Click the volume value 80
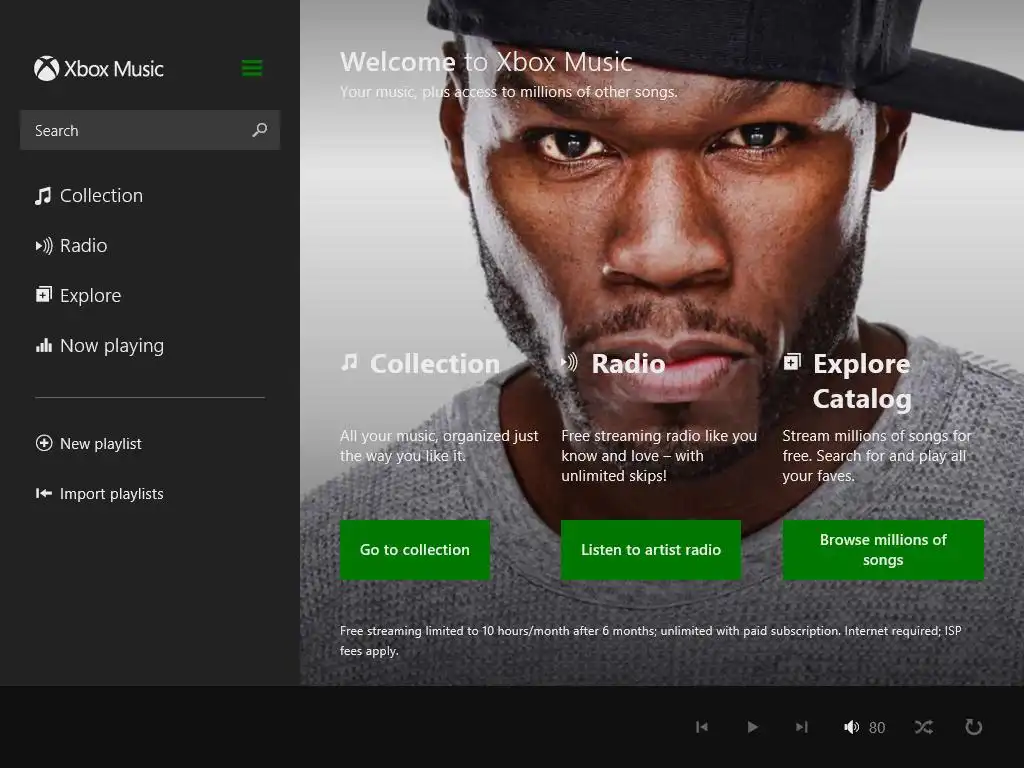Image resolution: width=1024 pixels, height=768 pixels. click(877, 728)
